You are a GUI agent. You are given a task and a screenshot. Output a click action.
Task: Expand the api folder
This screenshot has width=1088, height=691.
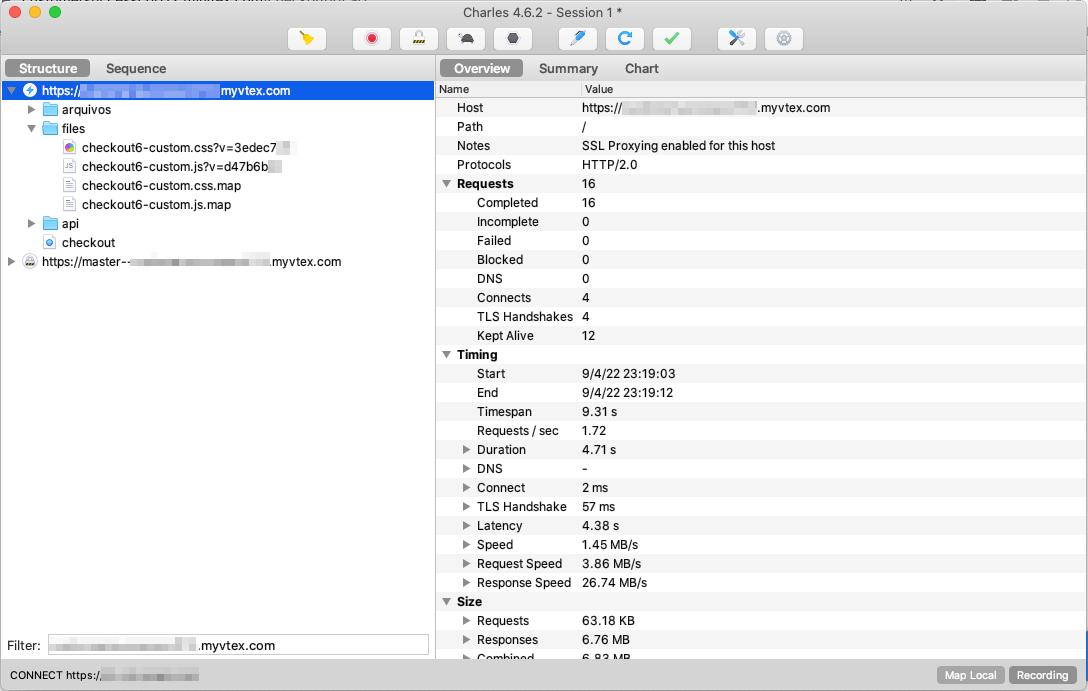(x=31, y=223)
